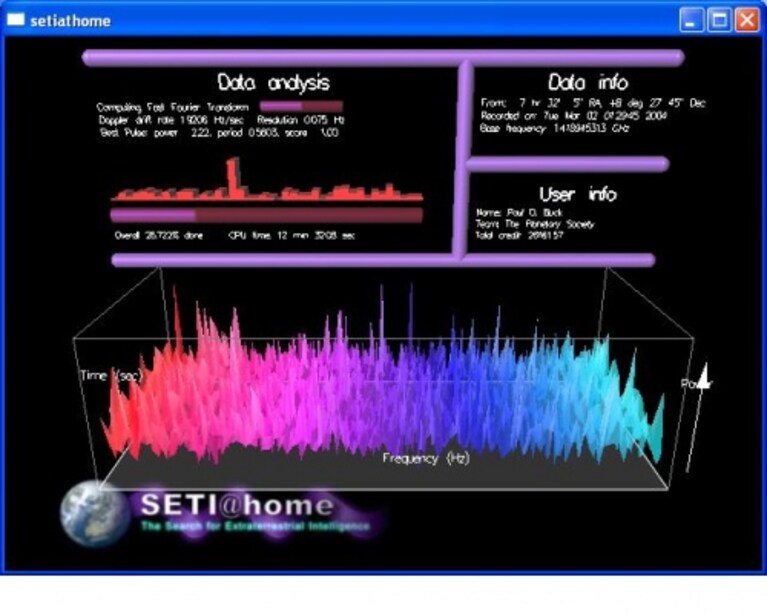Click the Doppler drift rate line
Image resolution: width=767 pixels, height=614 pixels.
tap(222, 120)
